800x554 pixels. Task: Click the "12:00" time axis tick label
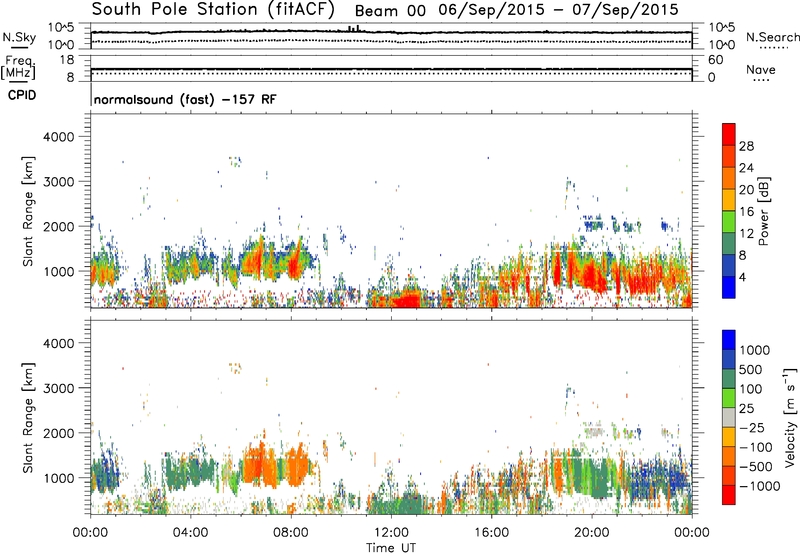[x=391, y=533]
